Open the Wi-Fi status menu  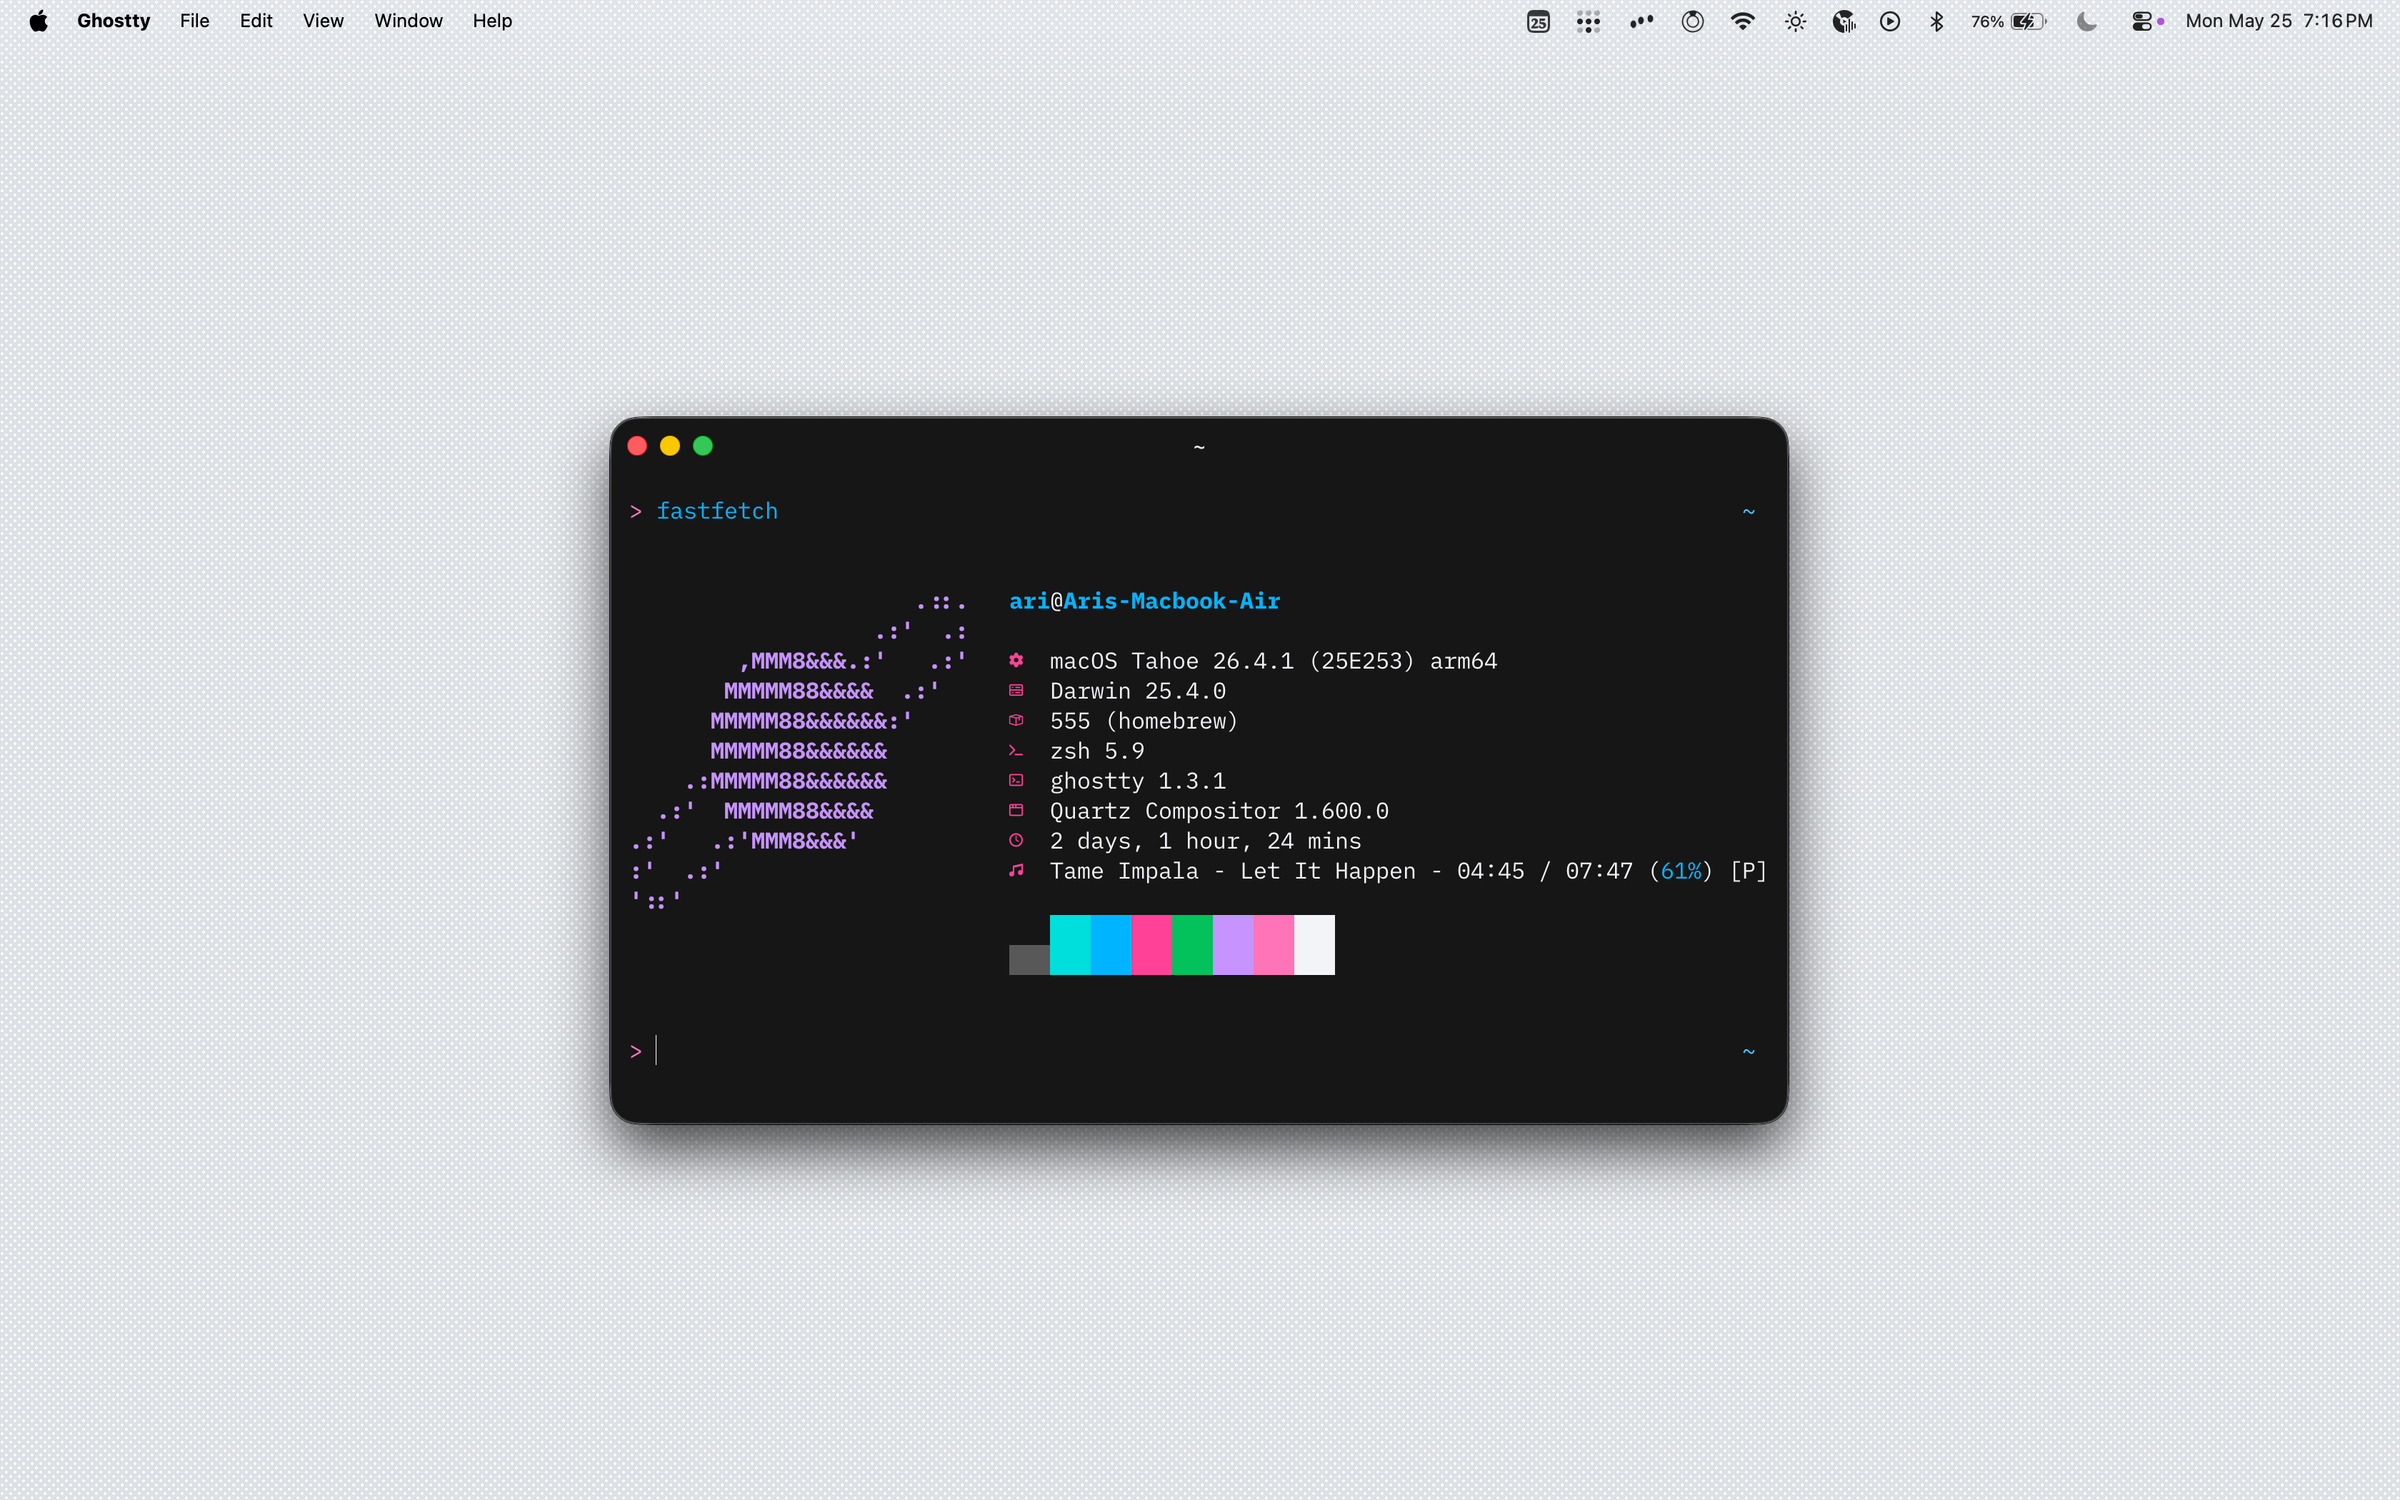pyautogui.click(x=1743, y=21)
